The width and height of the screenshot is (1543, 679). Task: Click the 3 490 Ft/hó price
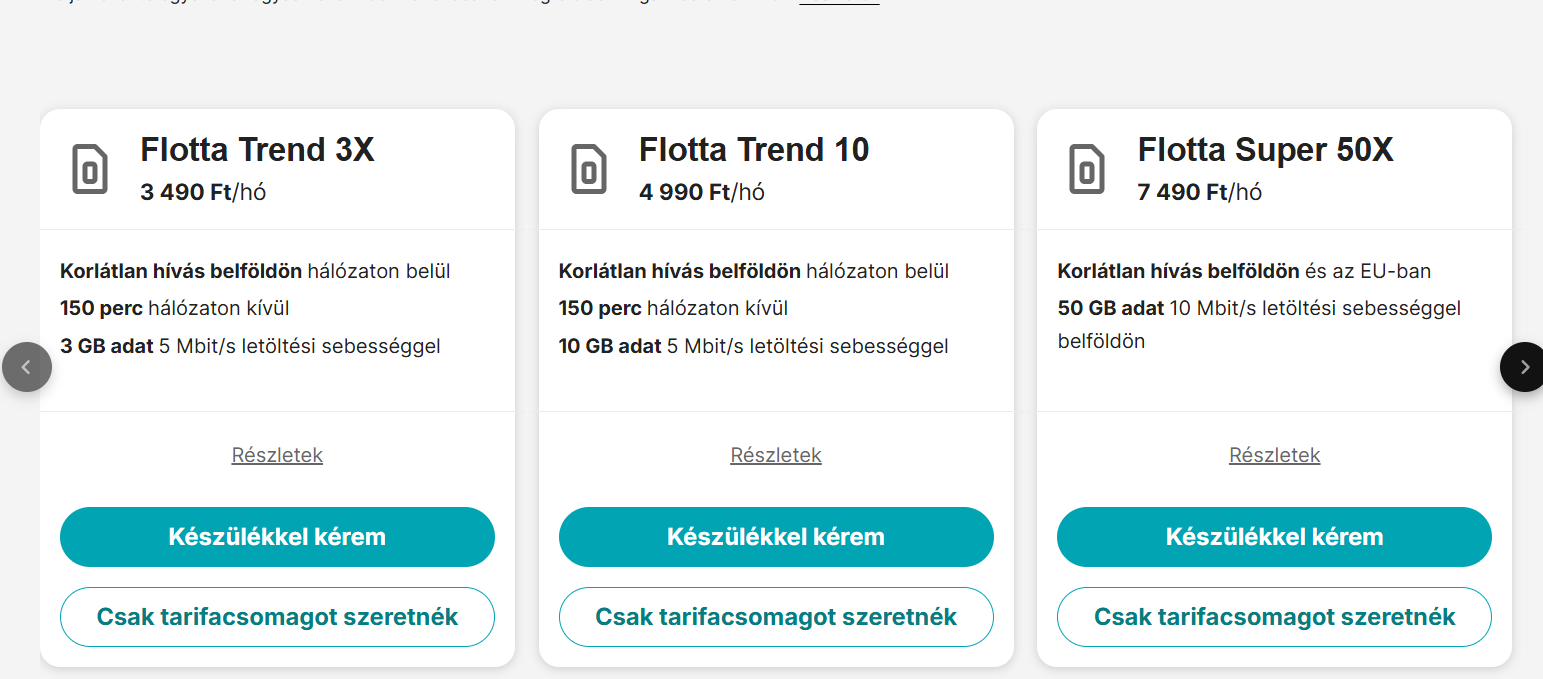203,192
